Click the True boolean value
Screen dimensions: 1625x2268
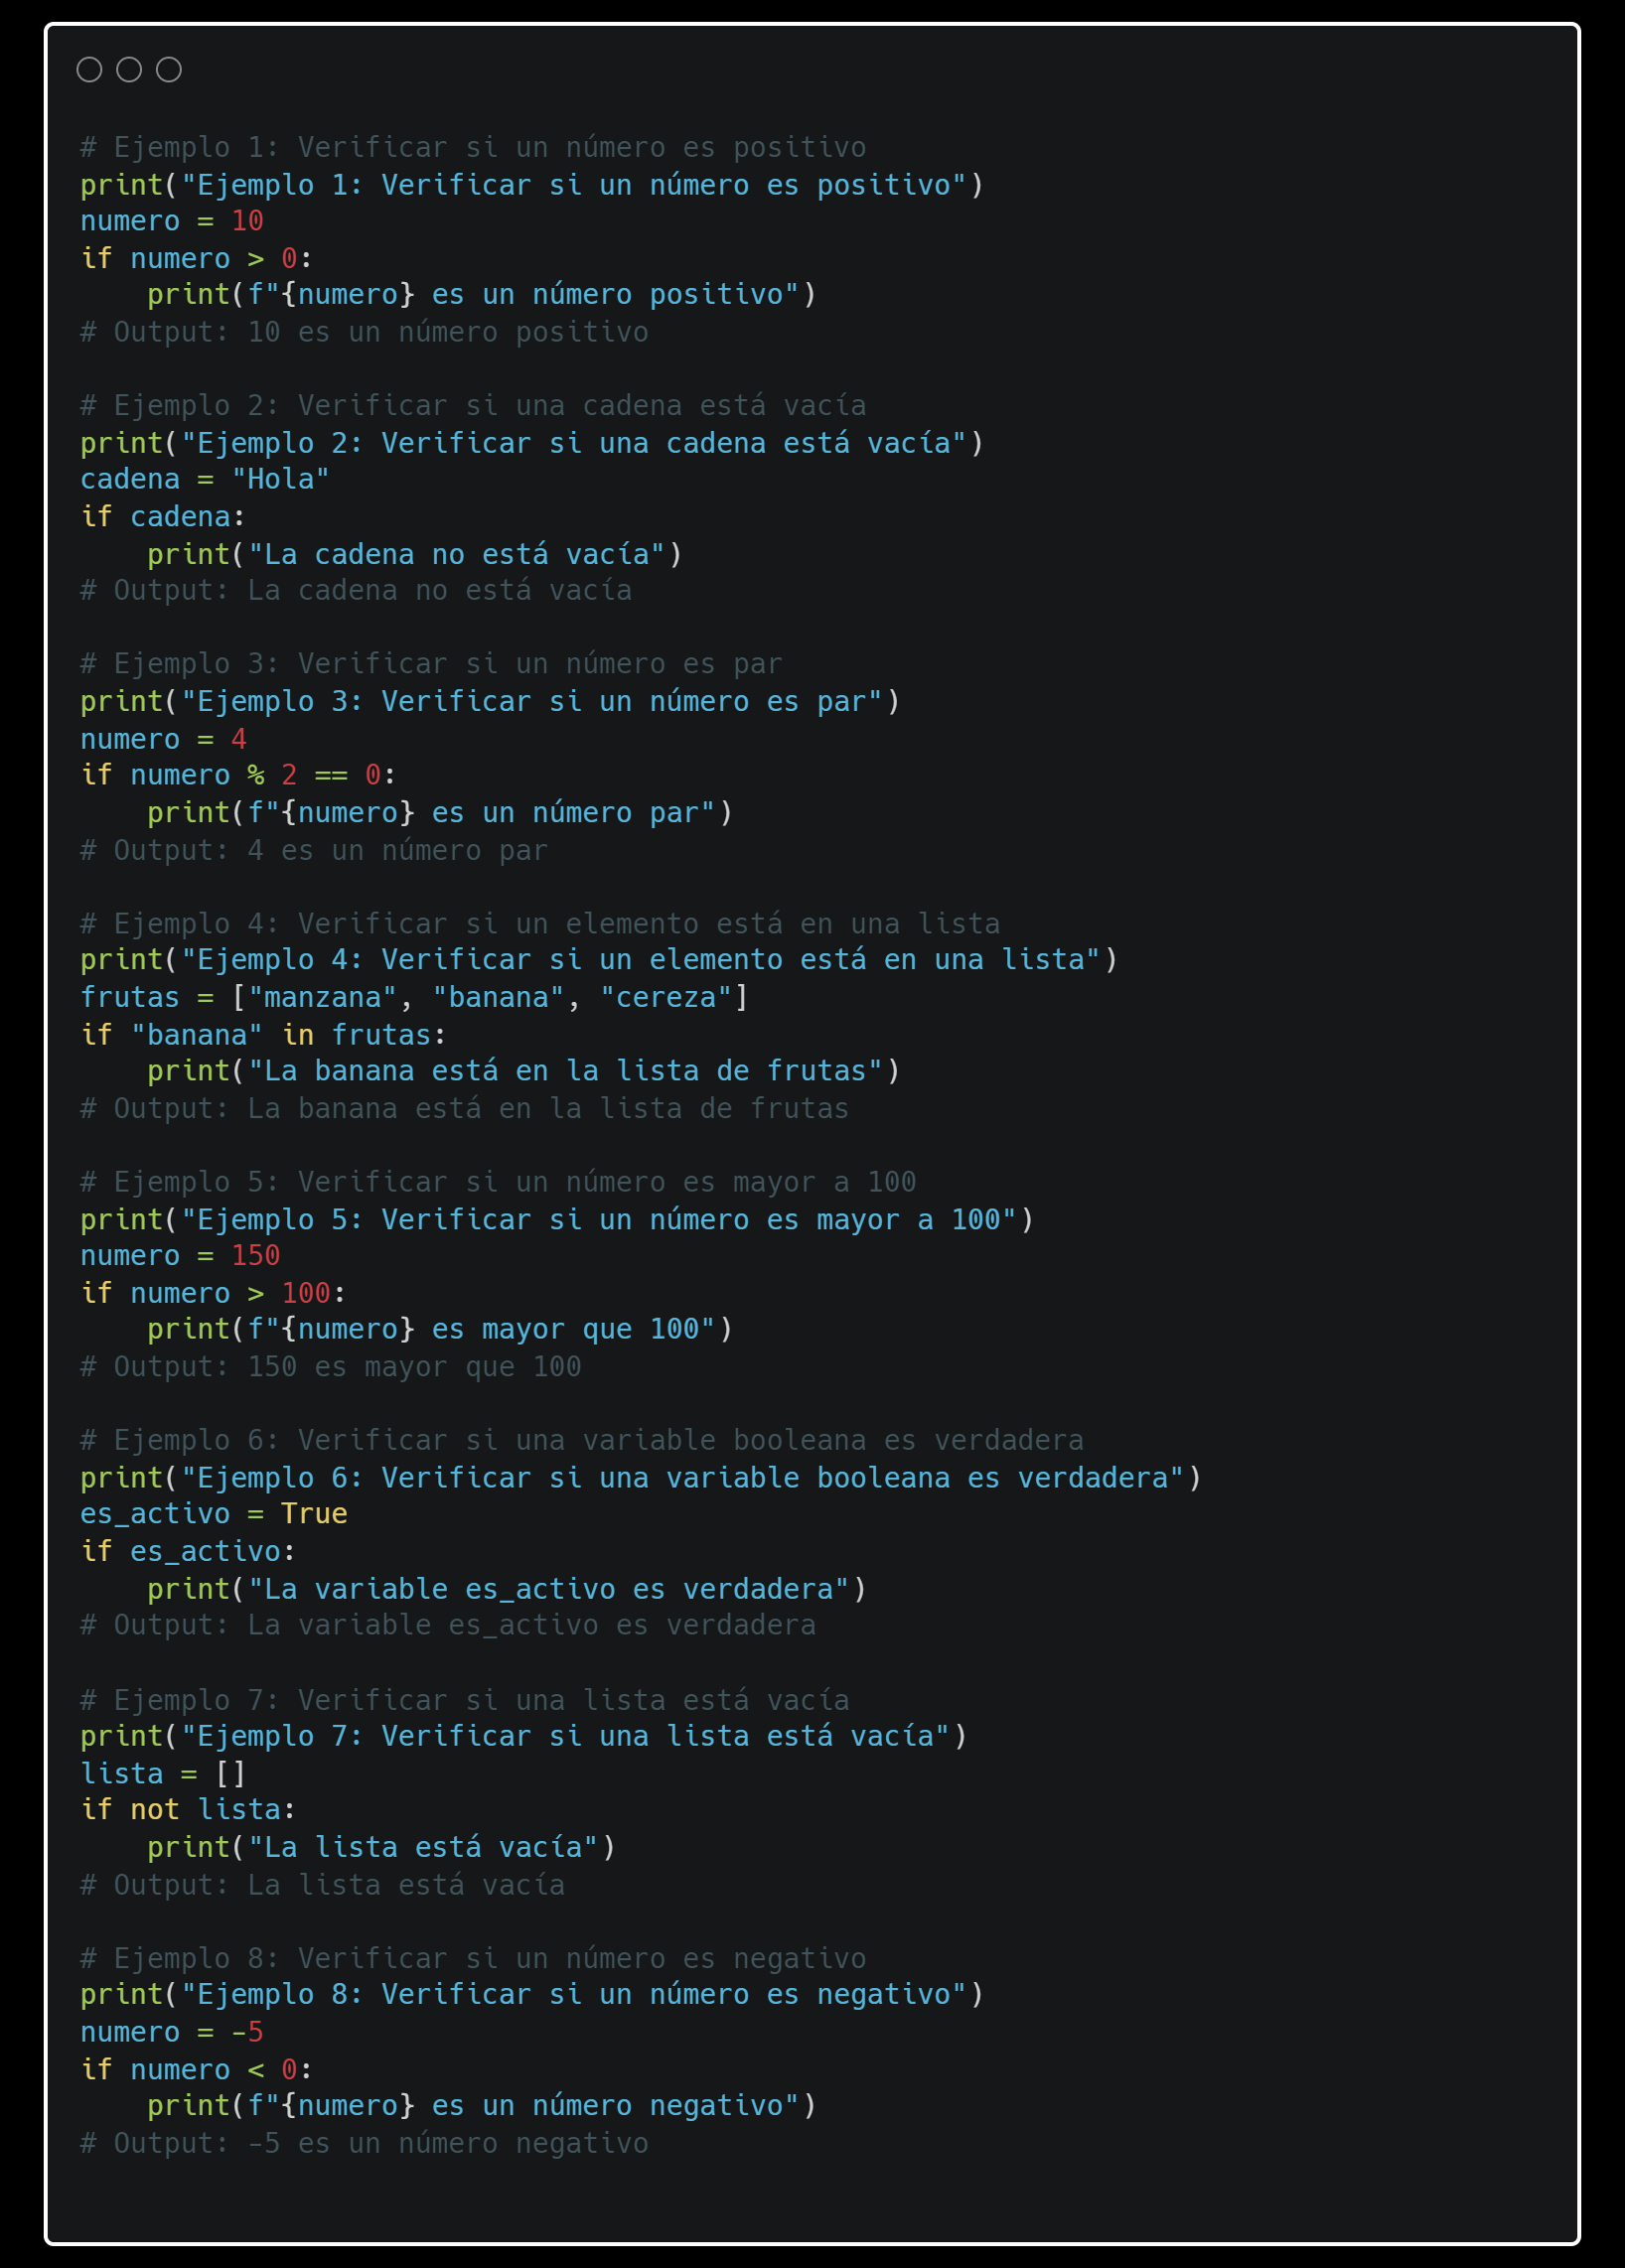click(x=314, y=1514)
